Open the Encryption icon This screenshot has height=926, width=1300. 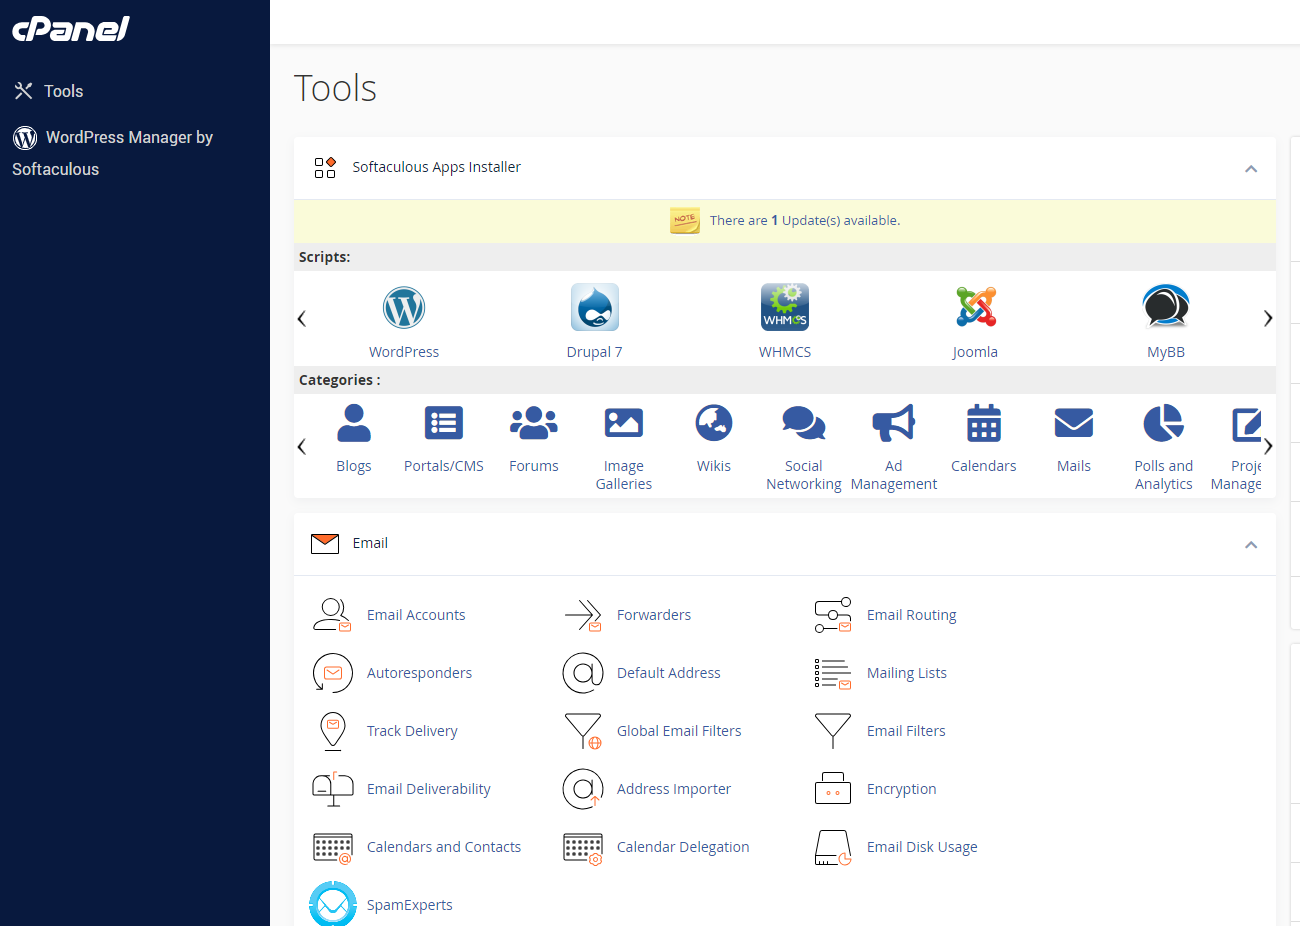[833, 789]
